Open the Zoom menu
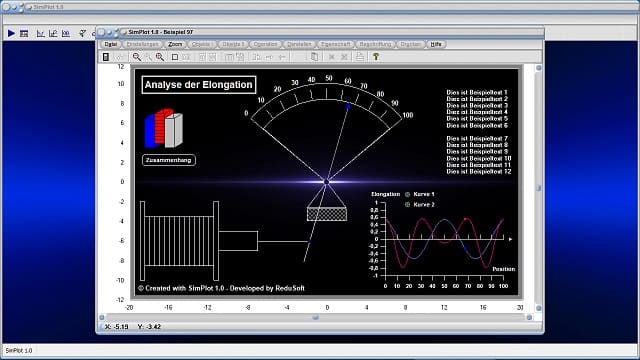The width and height of the screenshot is (640, 360). click(175, 44)
